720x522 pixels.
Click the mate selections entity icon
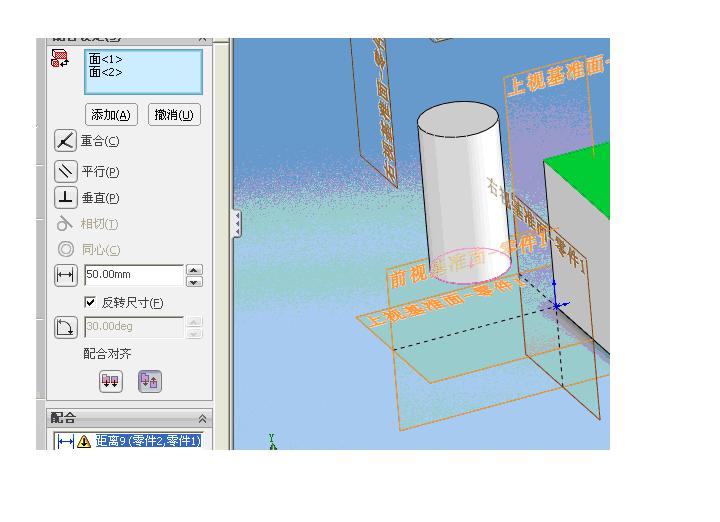60,58
